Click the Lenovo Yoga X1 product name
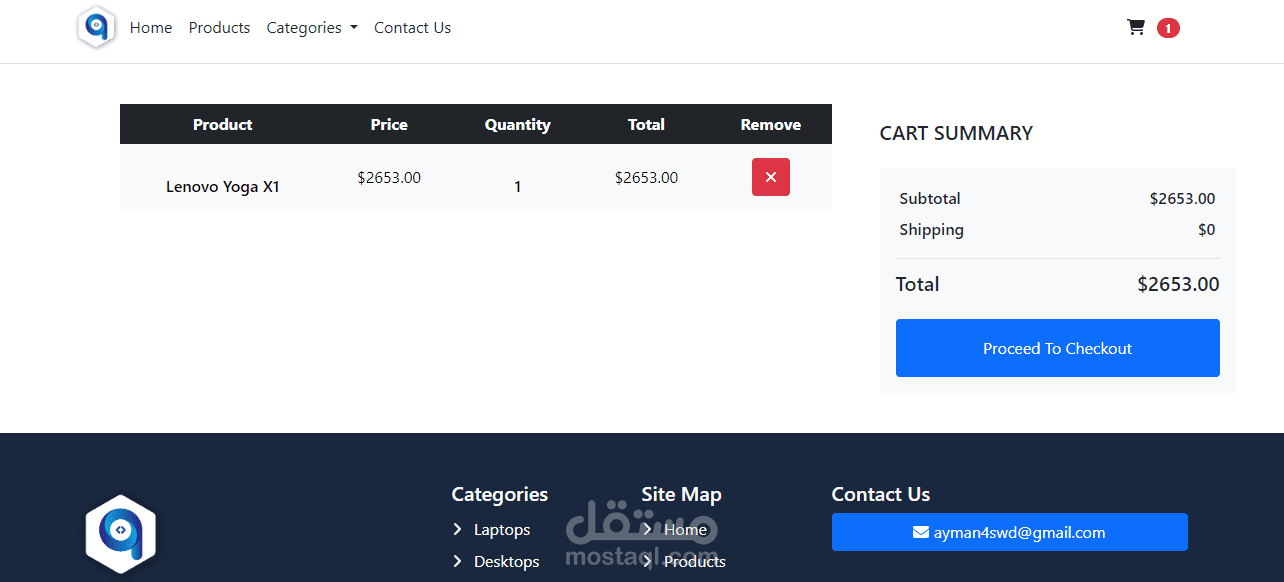 (223, 186)
